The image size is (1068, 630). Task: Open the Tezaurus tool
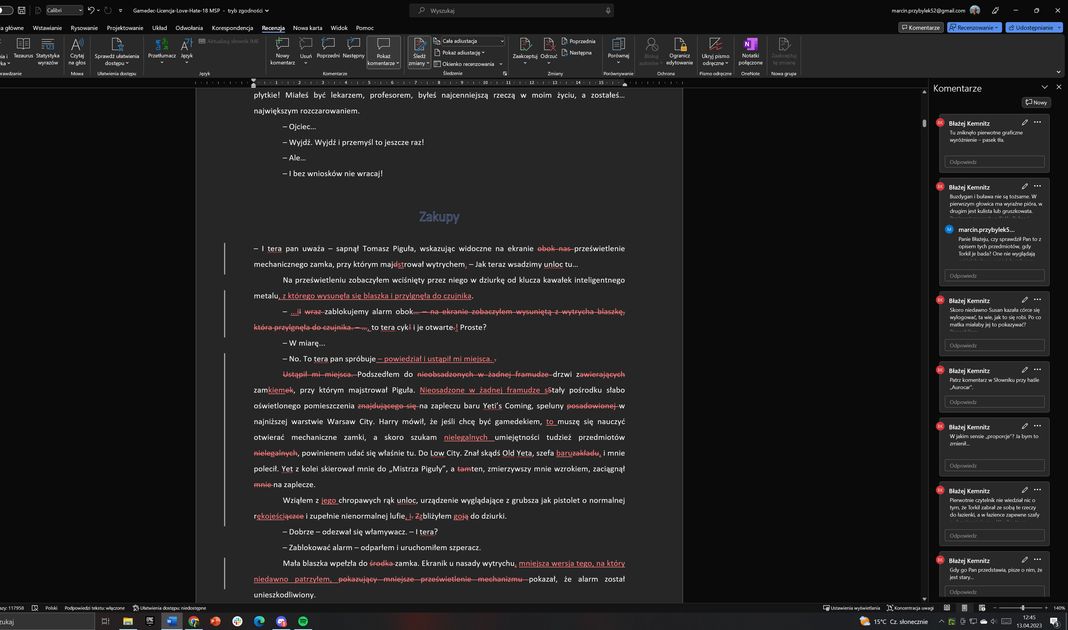click(x=23, y=50)
